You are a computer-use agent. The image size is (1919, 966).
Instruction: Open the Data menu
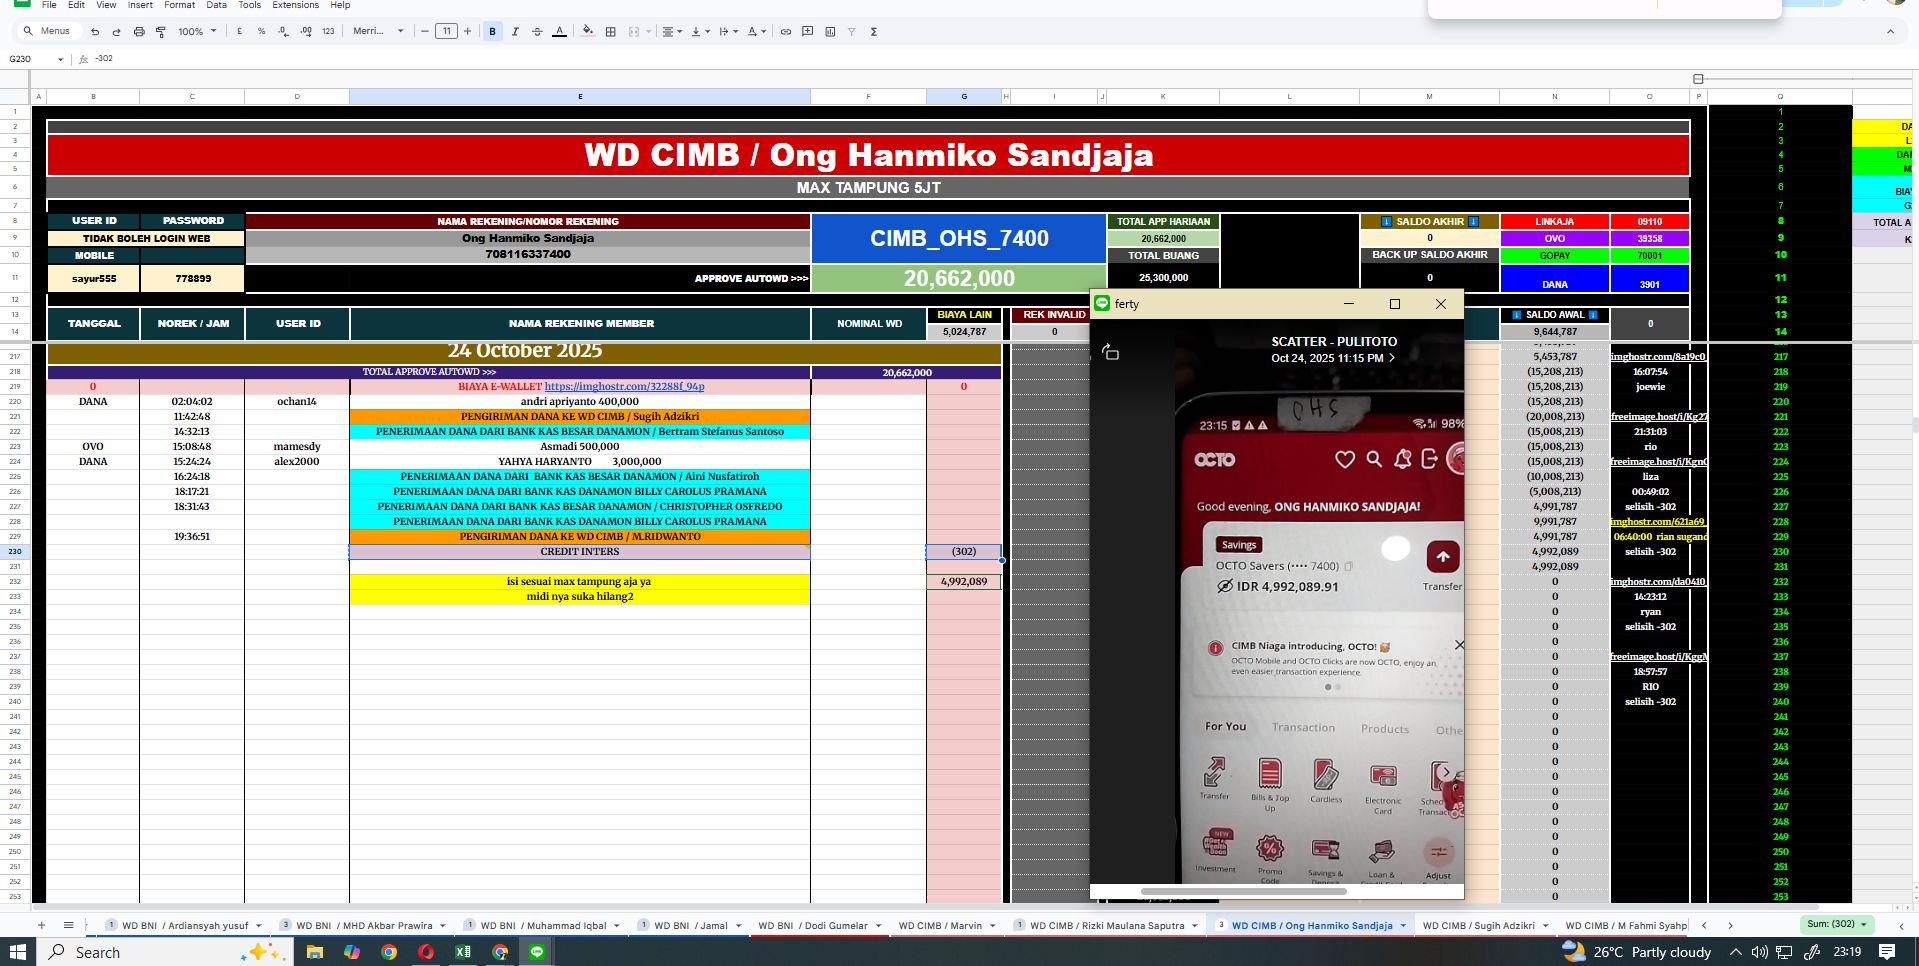217,5
